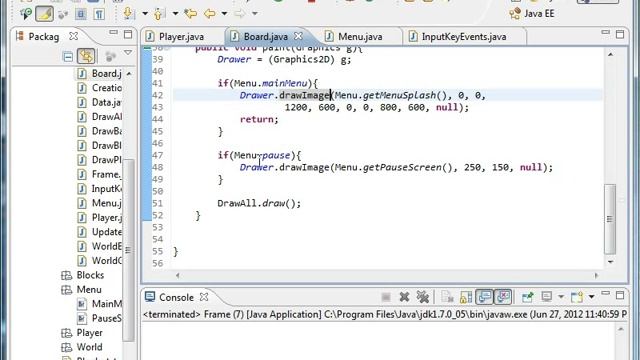Select Data.ja file in Package Explorer
This screenshot has height=360, width=640.
[100, 102]
